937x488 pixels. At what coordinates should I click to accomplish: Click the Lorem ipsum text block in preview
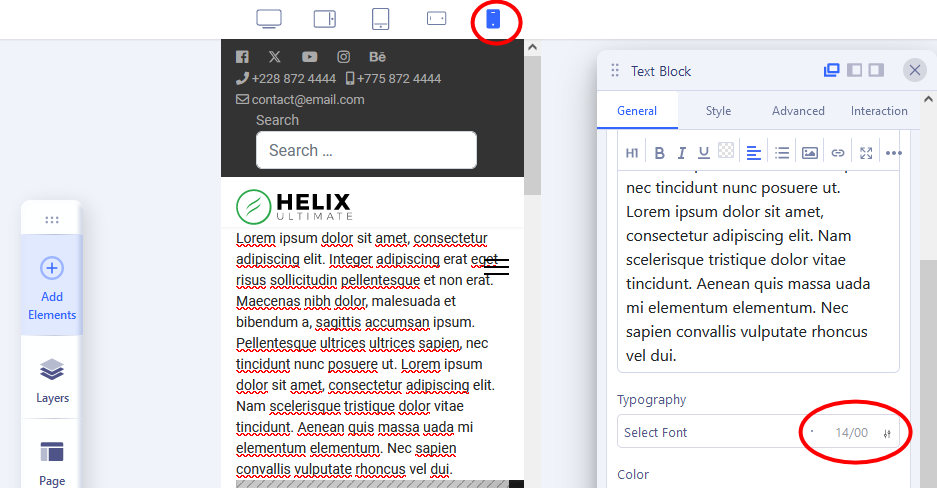tap(366, 354)
